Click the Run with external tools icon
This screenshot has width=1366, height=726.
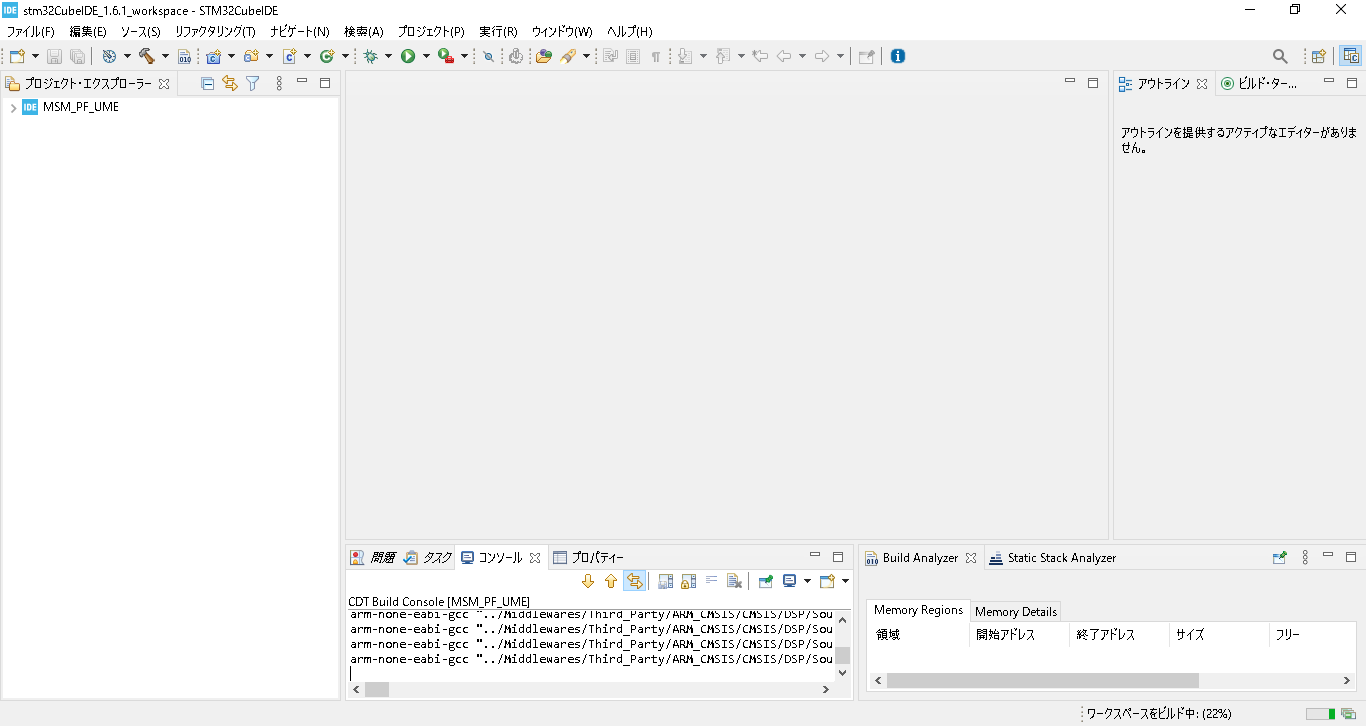(446, 56)
